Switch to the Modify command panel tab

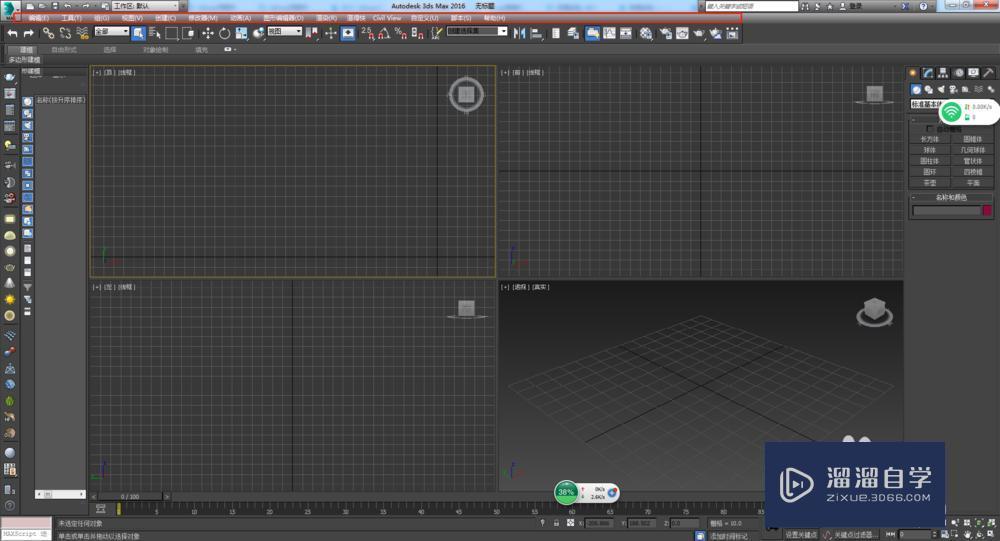pyautogui.click(x=928, y=73)
